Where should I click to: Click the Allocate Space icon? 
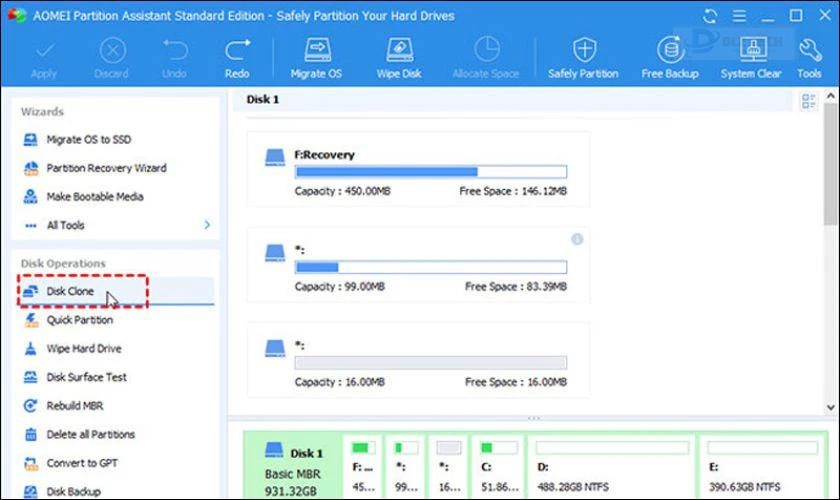click(486, 50)
